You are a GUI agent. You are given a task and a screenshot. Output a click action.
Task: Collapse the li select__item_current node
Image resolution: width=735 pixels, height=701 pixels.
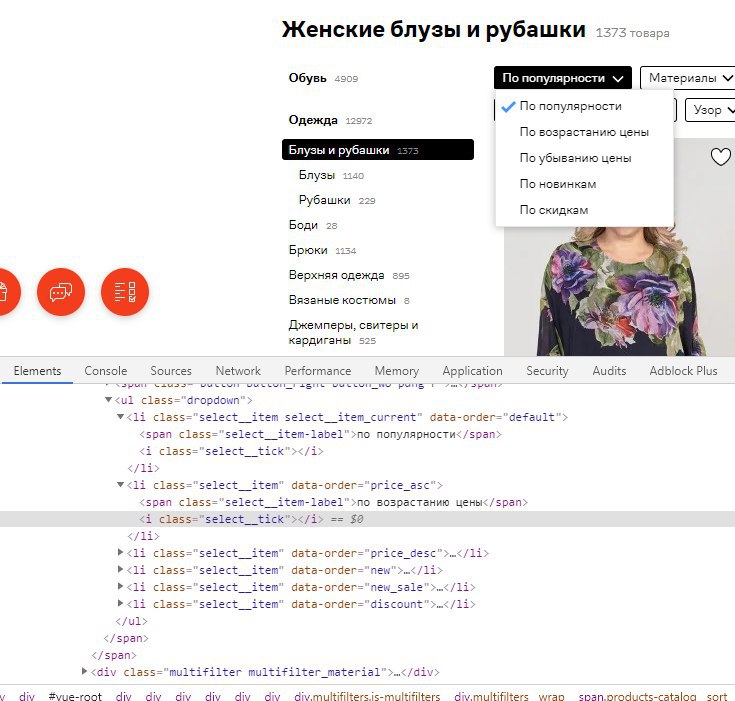coord(120,417)
